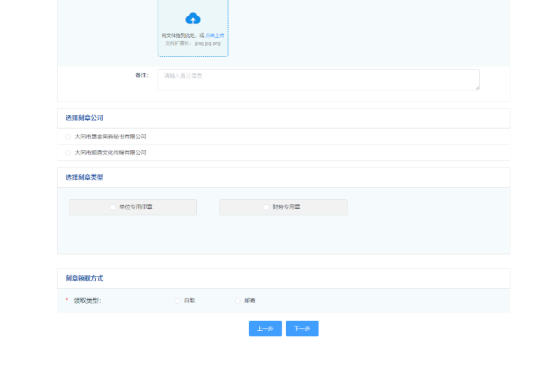Go back with the 上一步 button
The height and width of the screenshot is (371, 554).
(265, 329)
